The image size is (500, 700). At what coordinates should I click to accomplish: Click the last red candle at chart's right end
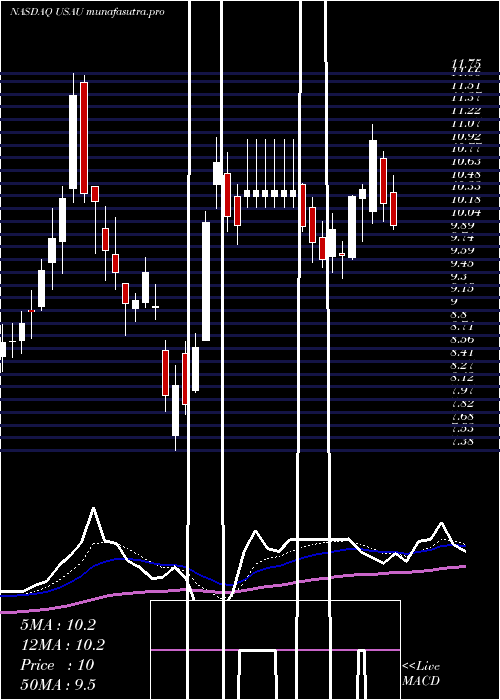point(393,209)
